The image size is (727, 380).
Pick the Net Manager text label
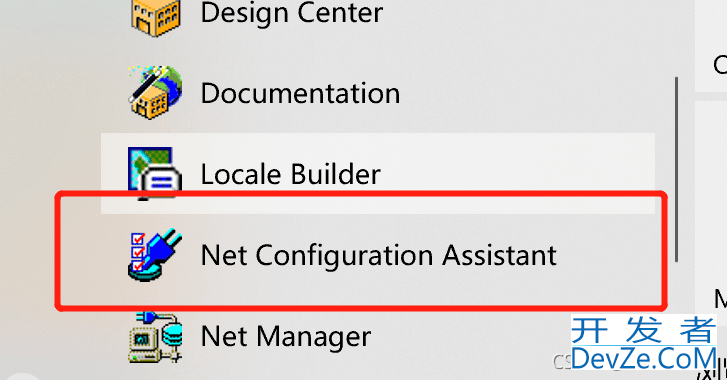pos(286,336)
